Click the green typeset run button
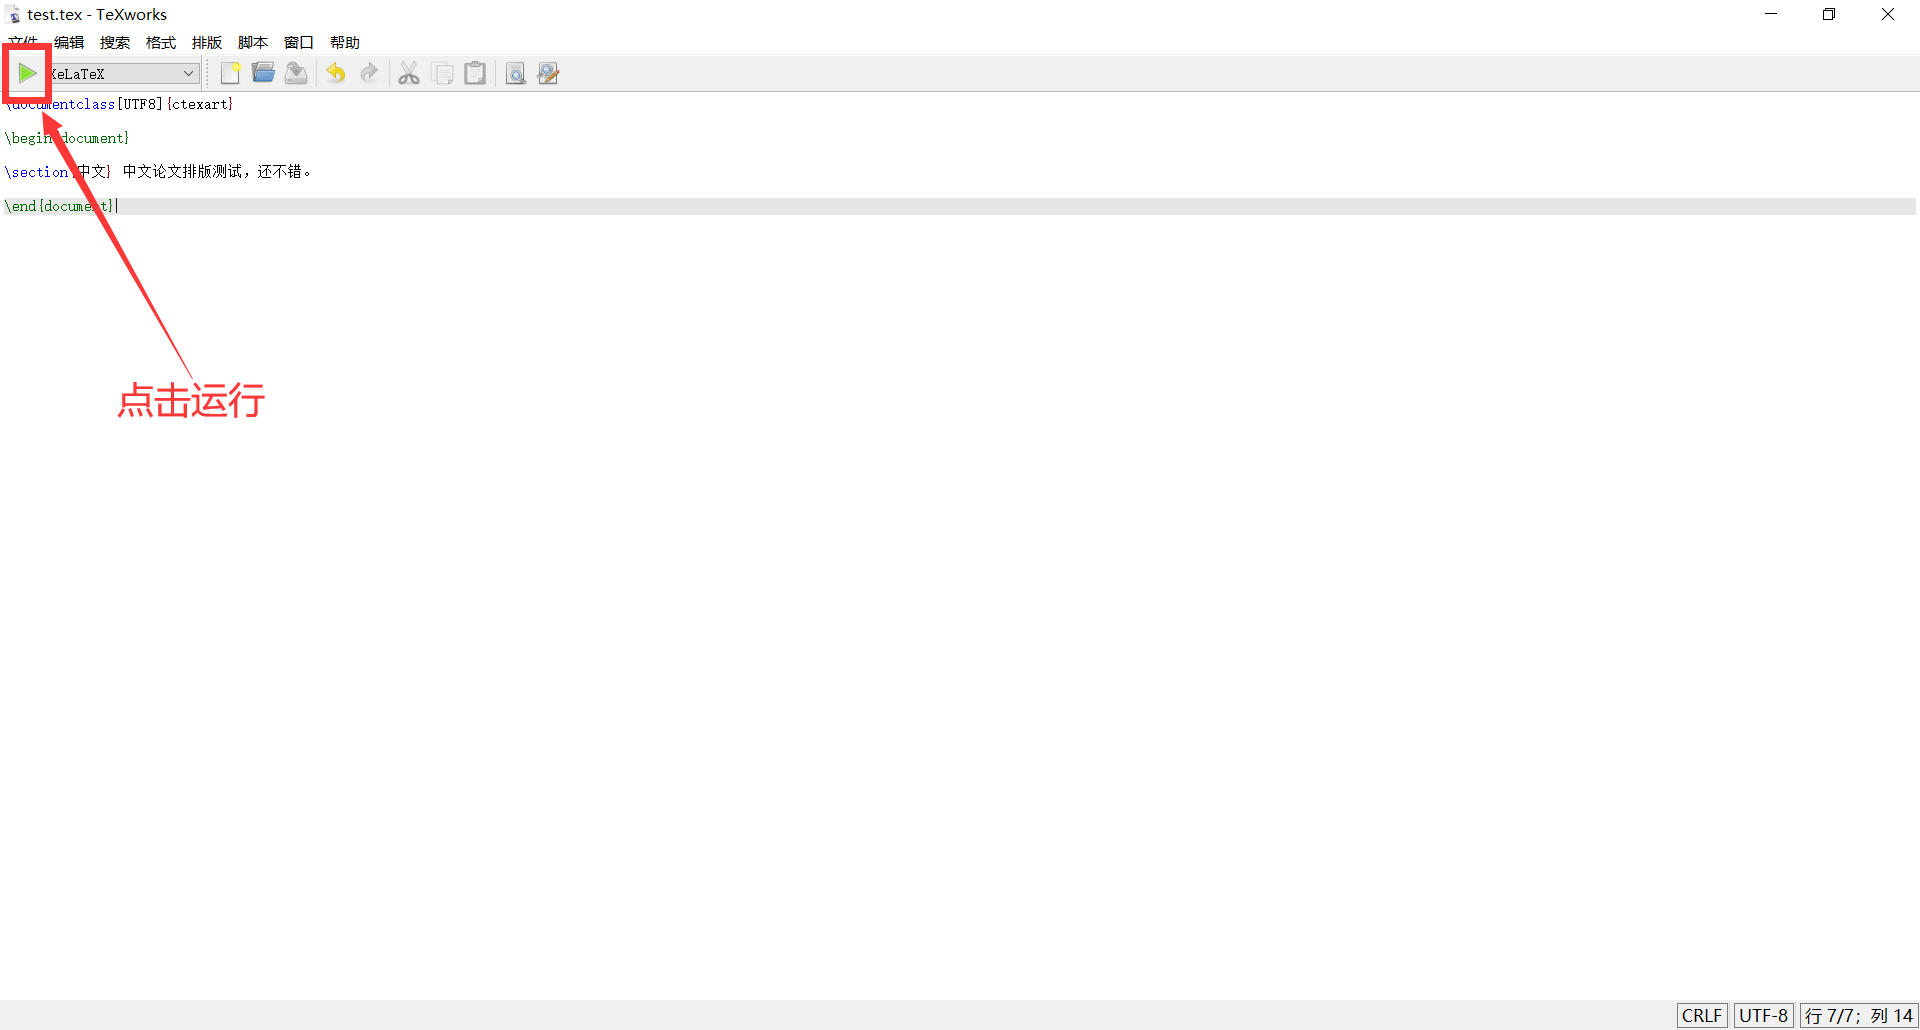Viewport: 1920px width, 1030px height. coord(27,73)
